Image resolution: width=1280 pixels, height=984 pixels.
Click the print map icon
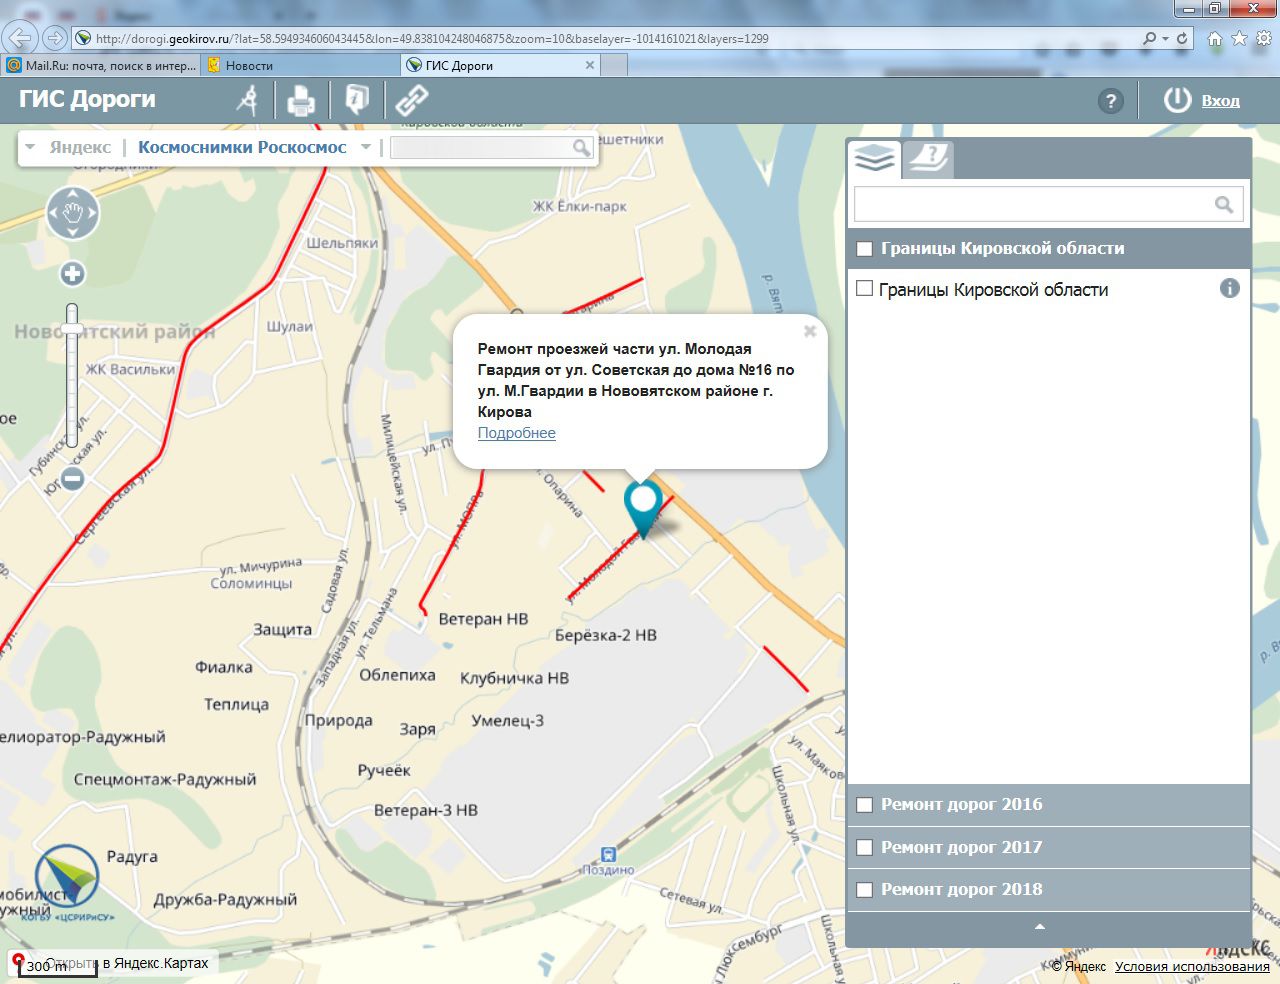301,101
